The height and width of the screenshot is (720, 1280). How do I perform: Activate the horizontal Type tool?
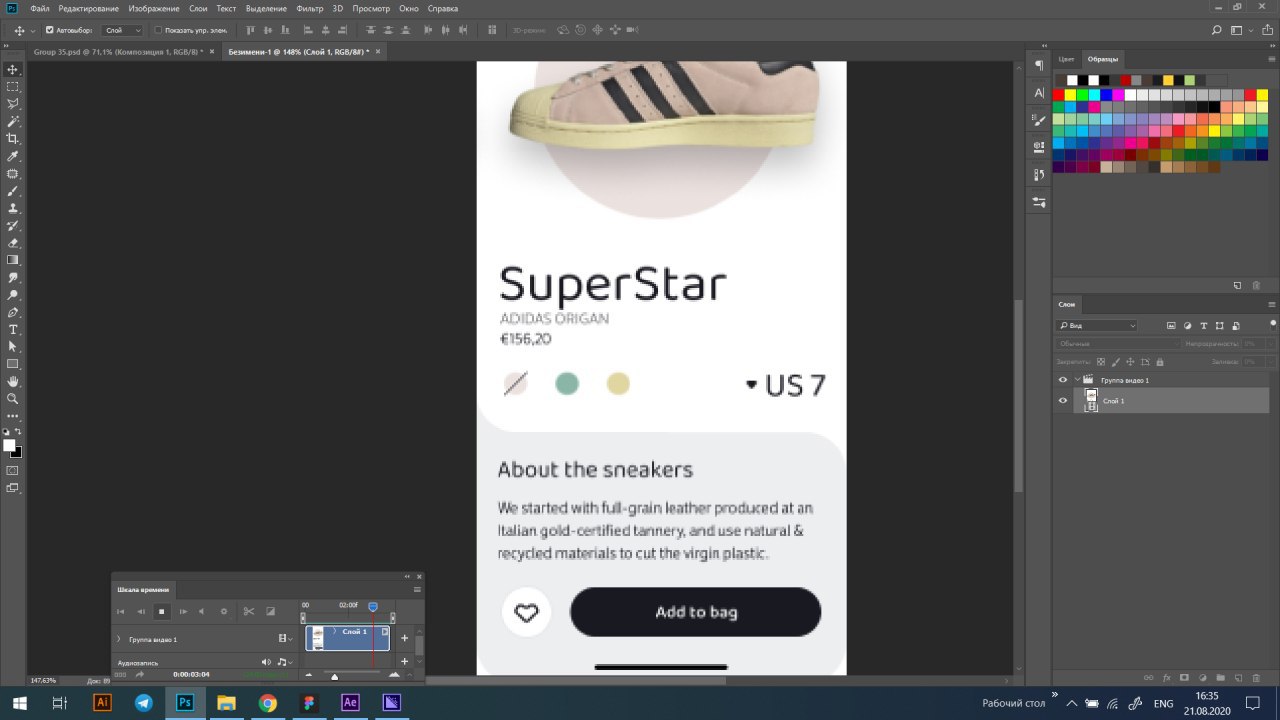click(13, 329)
